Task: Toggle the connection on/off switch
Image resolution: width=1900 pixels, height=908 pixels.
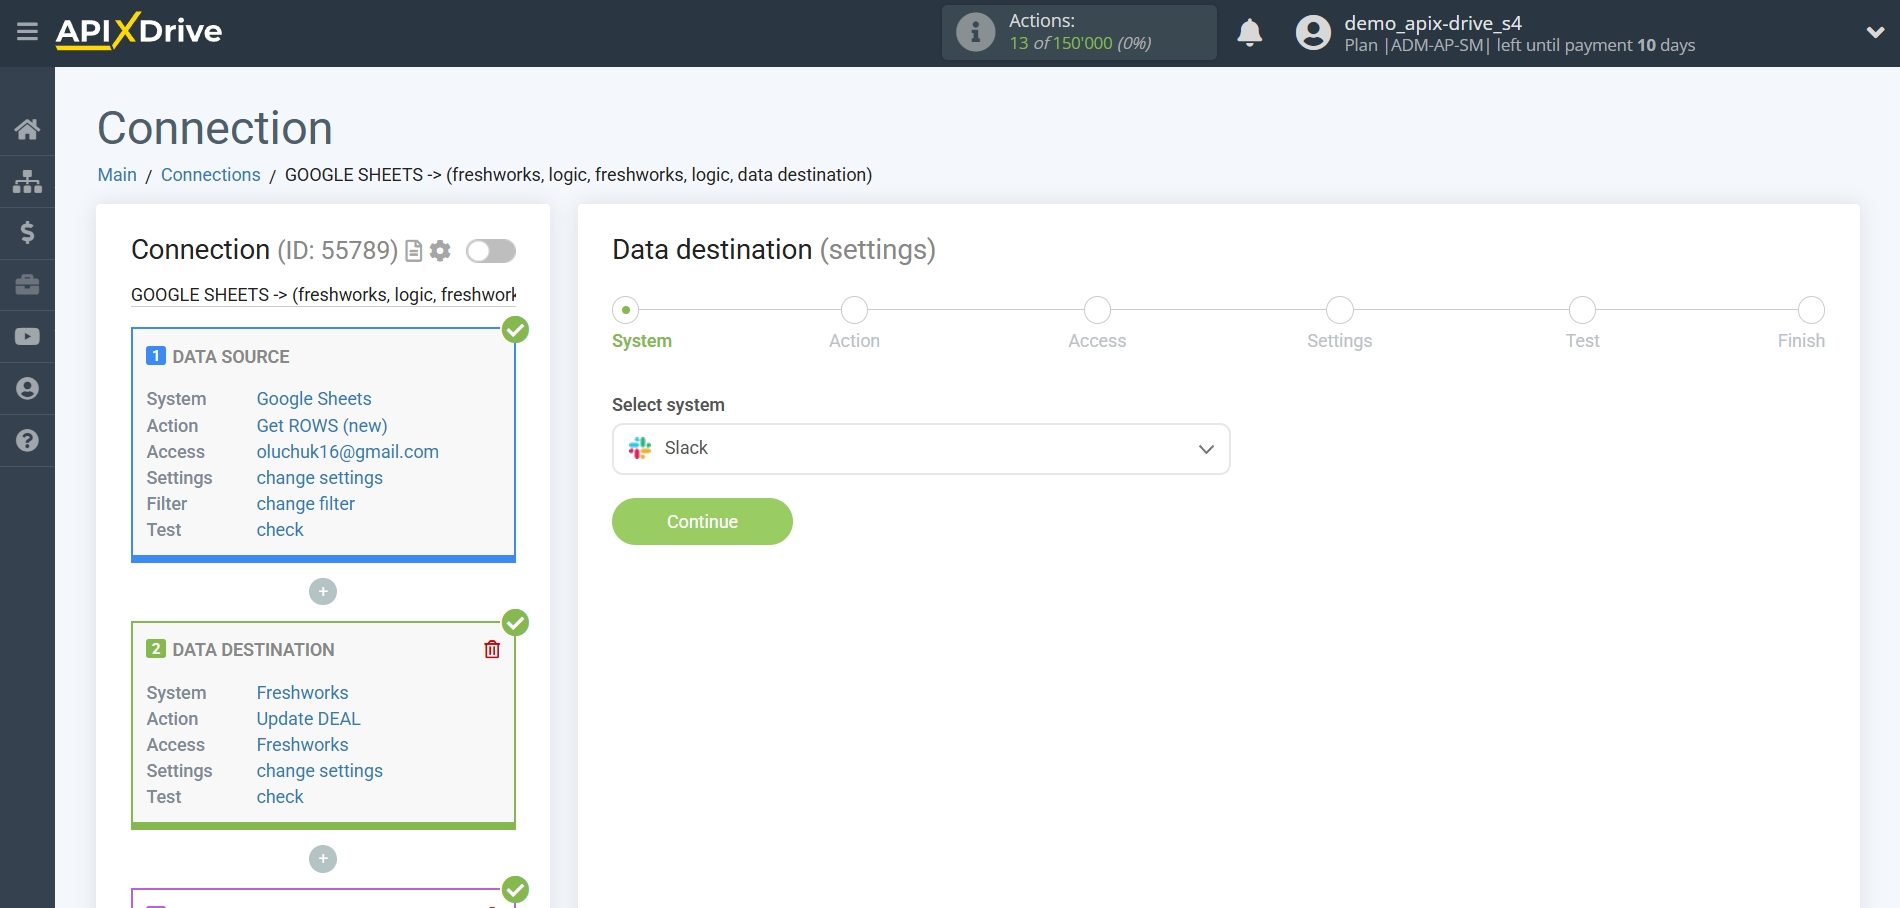Action: pyautogui.click(x=491, y=251)
